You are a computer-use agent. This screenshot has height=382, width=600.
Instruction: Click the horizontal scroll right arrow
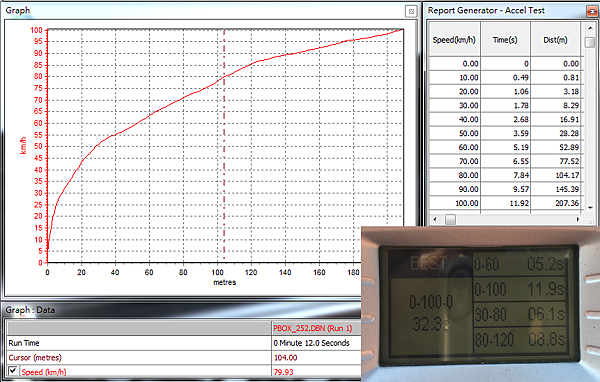coord(578,219)
